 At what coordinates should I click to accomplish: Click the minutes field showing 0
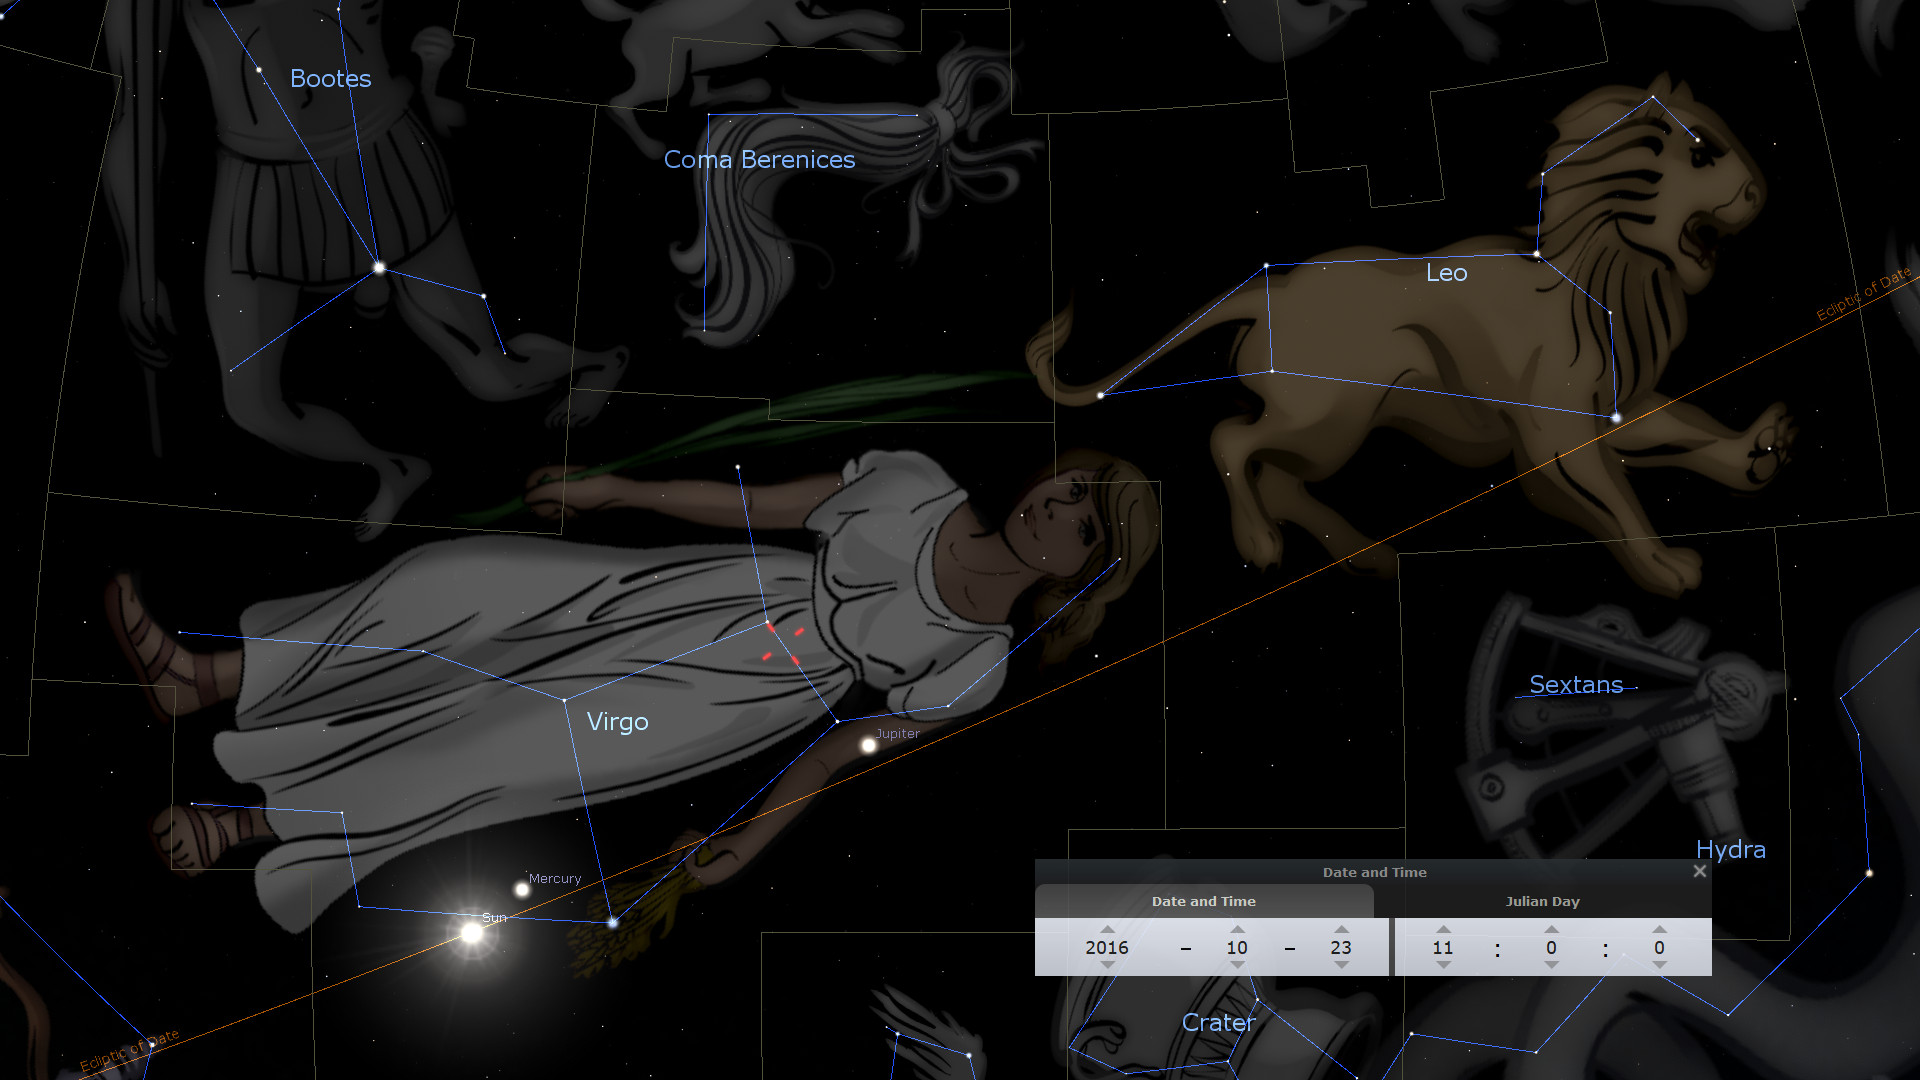(1551, 947)
